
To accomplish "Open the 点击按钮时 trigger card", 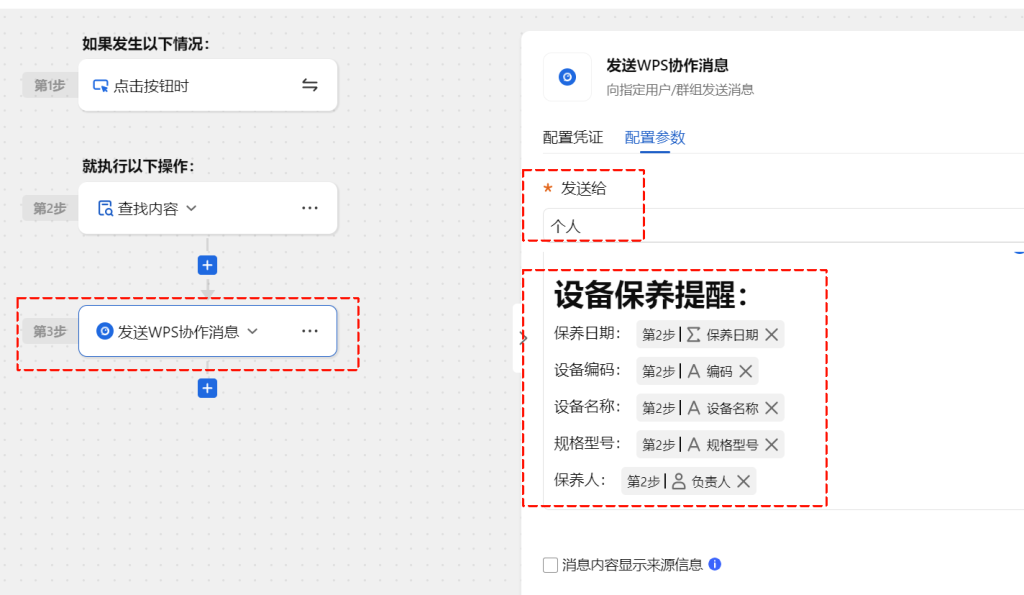I will (208, 85).
